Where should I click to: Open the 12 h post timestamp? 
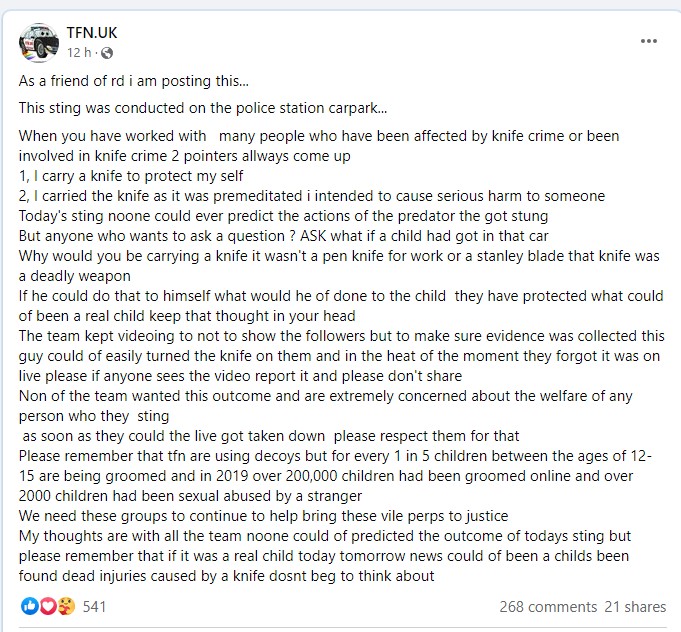tap(79, 53)
